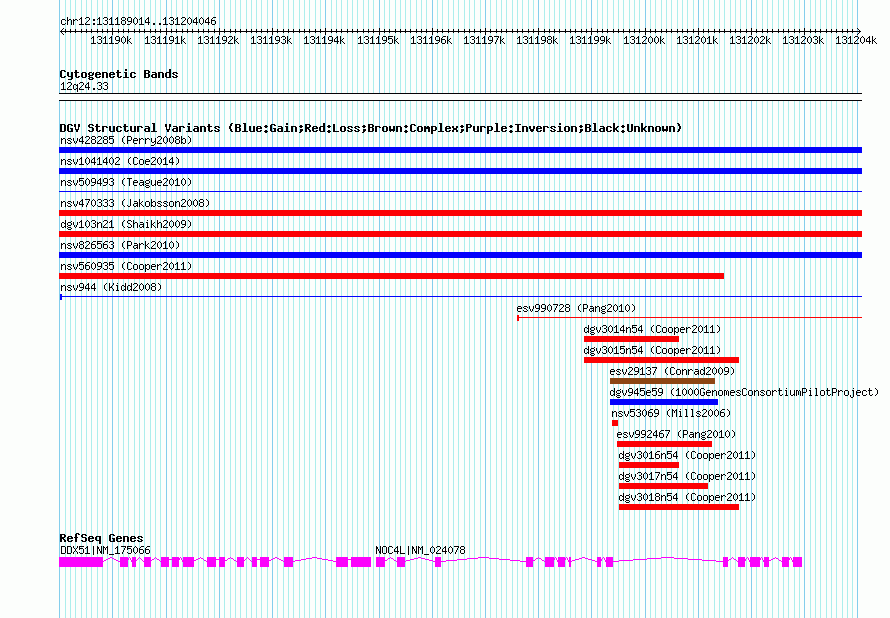Select the blue gain bar under nsv428285
Screen dimensions: 890x618
coord(460,150)
